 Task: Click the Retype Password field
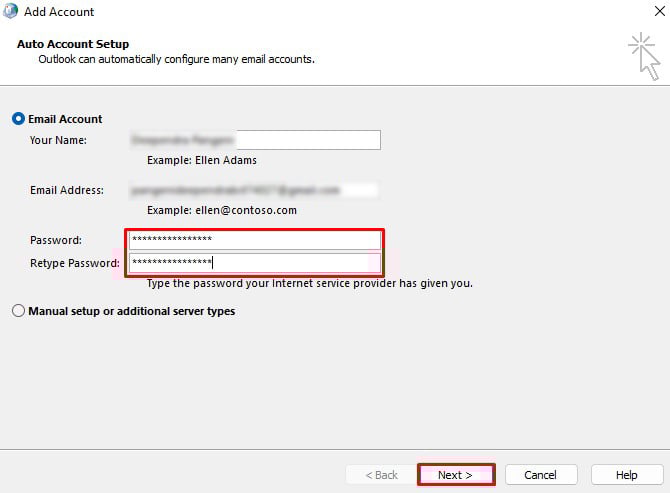click(x=255, y=263)
